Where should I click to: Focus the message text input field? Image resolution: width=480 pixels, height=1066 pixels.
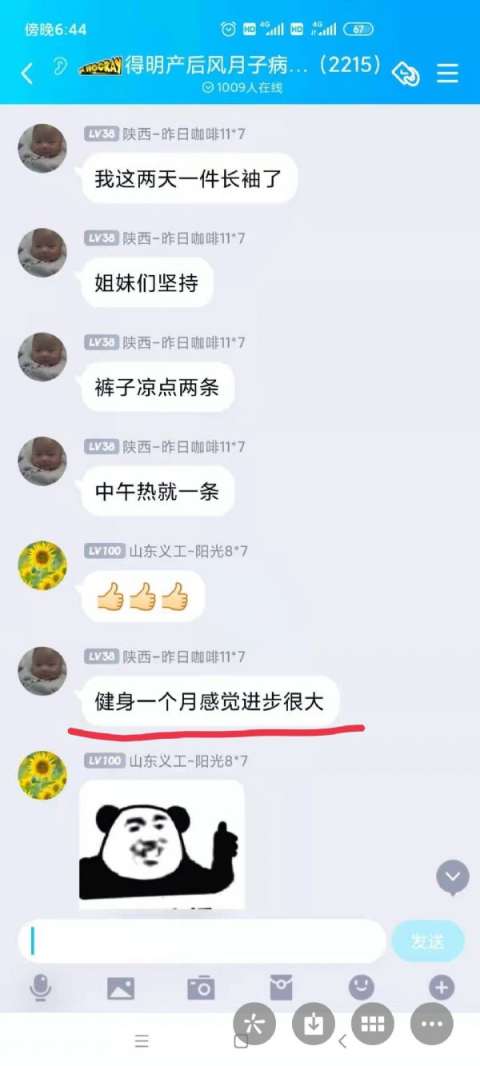tap(203, 942)
